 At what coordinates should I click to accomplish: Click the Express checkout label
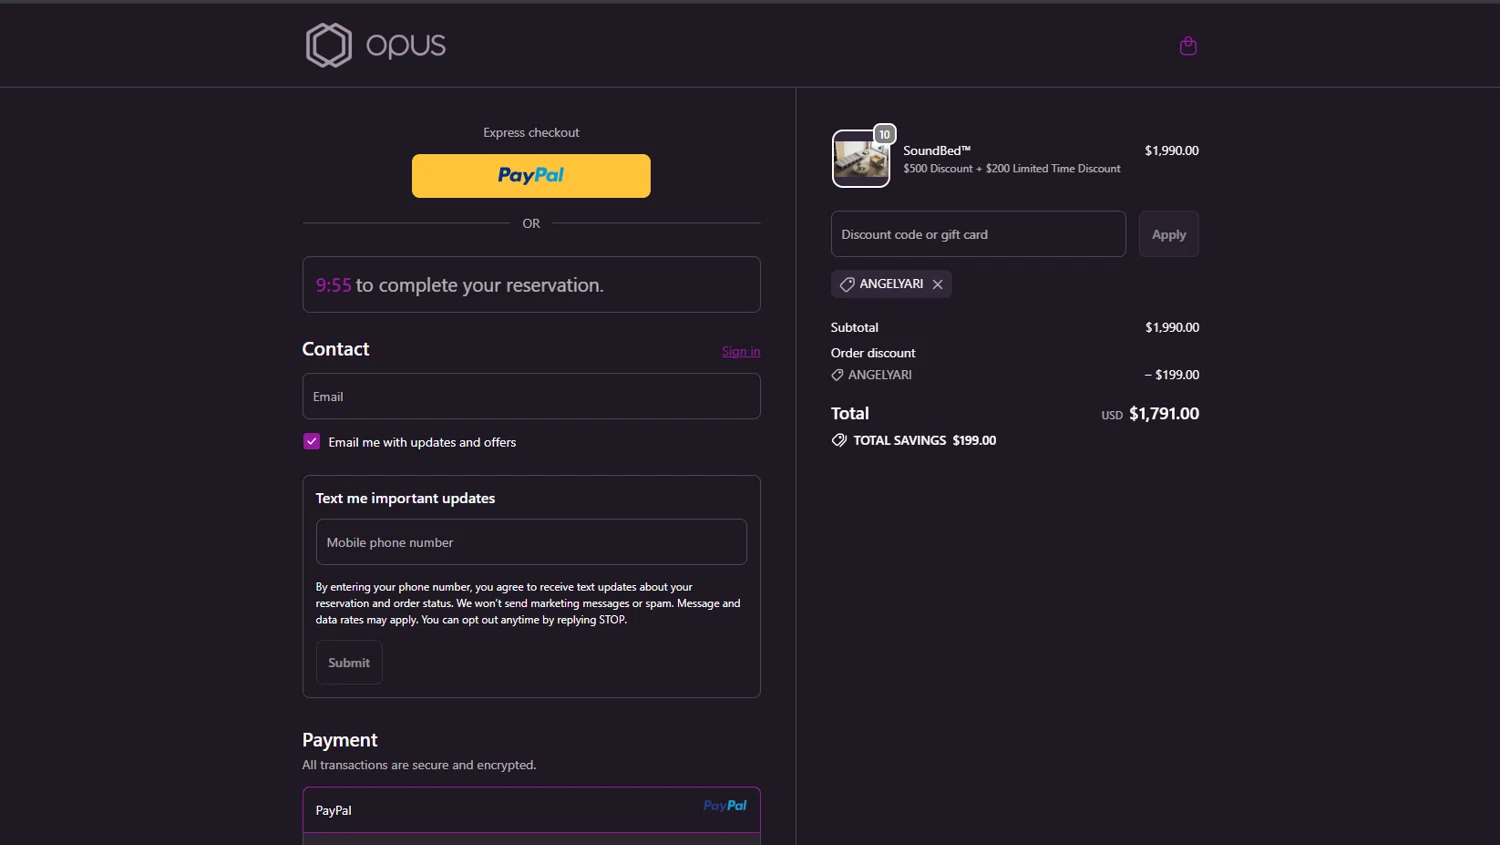point(531,132)
